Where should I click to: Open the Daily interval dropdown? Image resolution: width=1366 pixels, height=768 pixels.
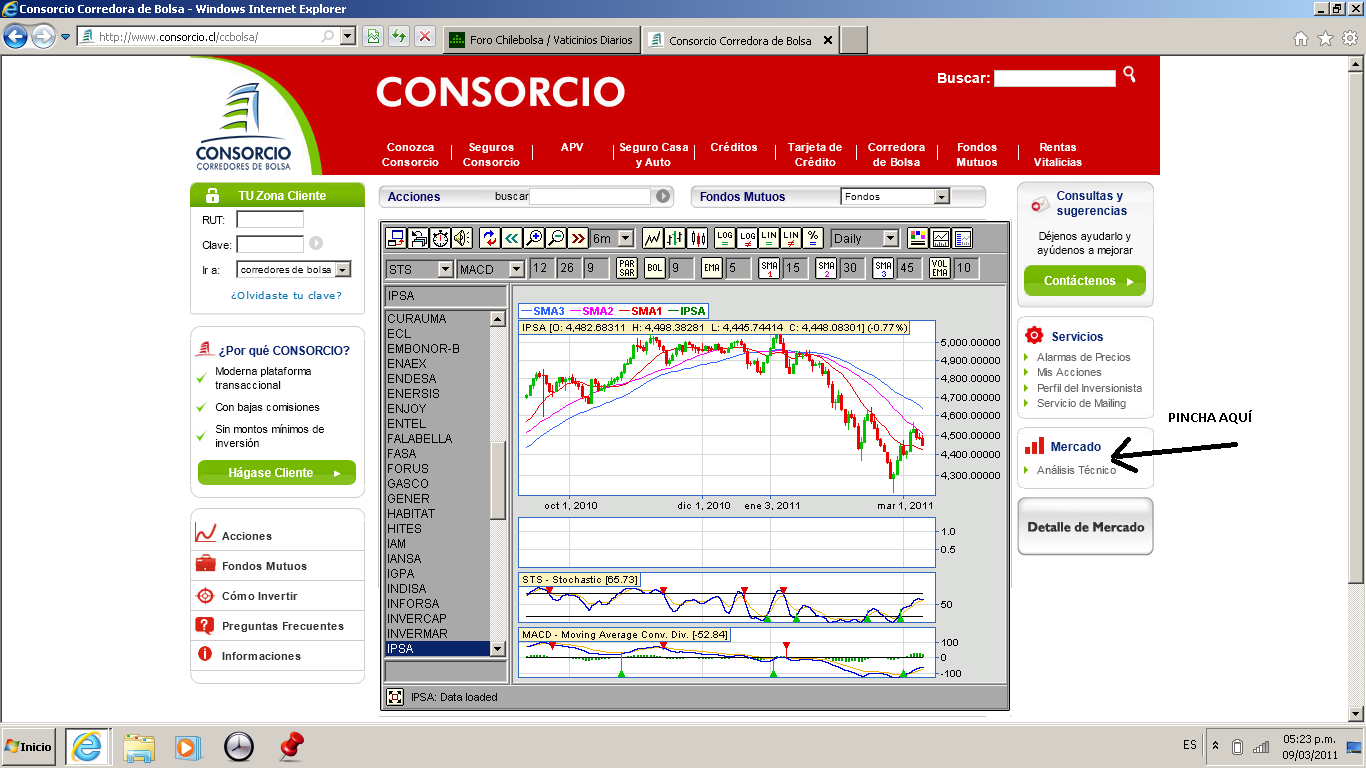click(x=865, y=238)
